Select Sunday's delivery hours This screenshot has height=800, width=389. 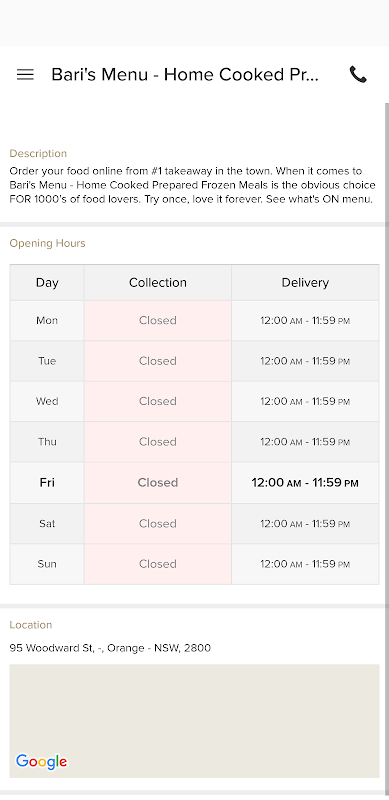click(x=305, y=564)
